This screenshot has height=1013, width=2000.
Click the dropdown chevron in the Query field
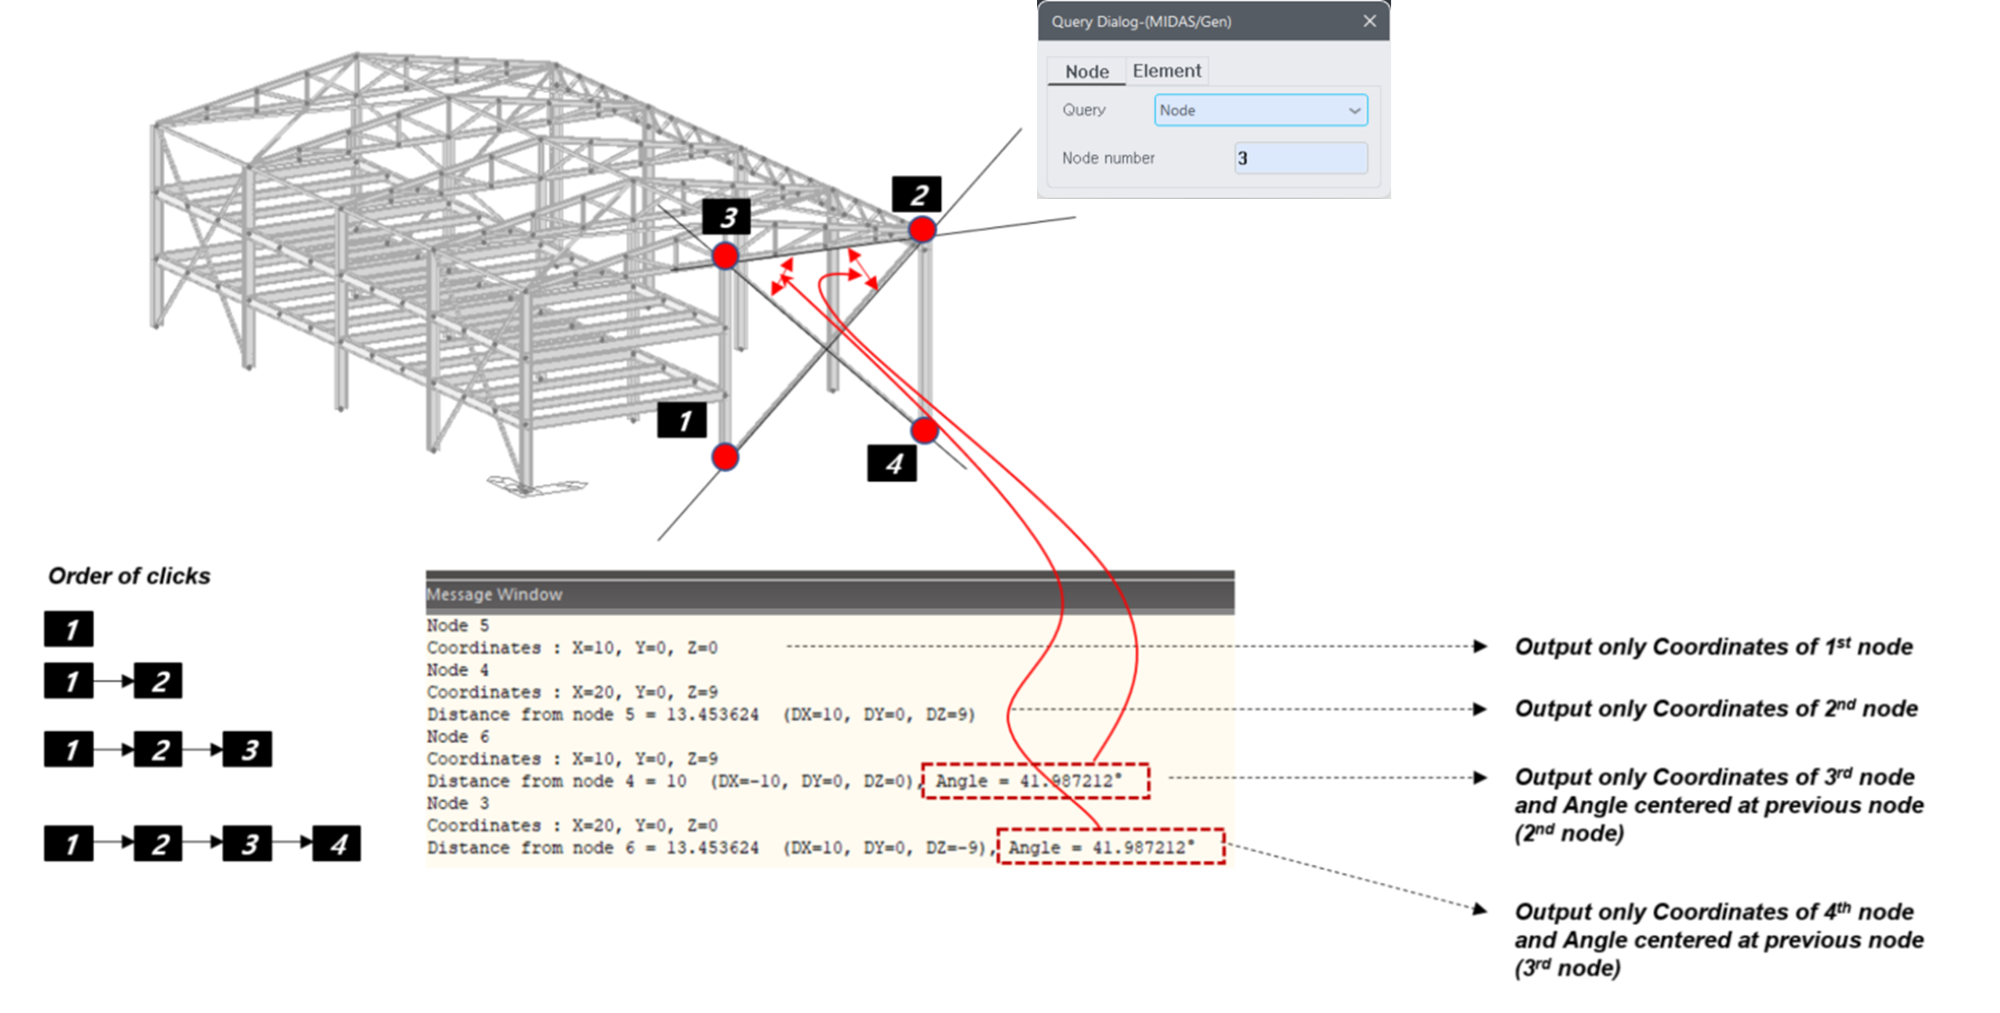coord(1355,110)
